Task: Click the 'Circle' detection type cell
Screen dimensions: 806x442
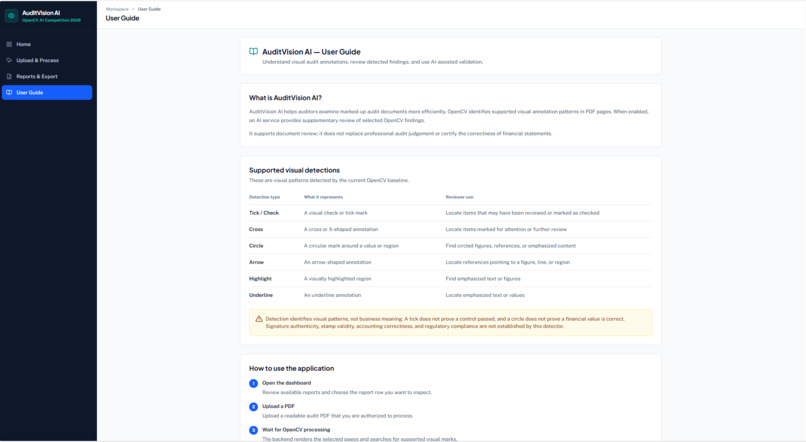Action: tap(256, 246)
